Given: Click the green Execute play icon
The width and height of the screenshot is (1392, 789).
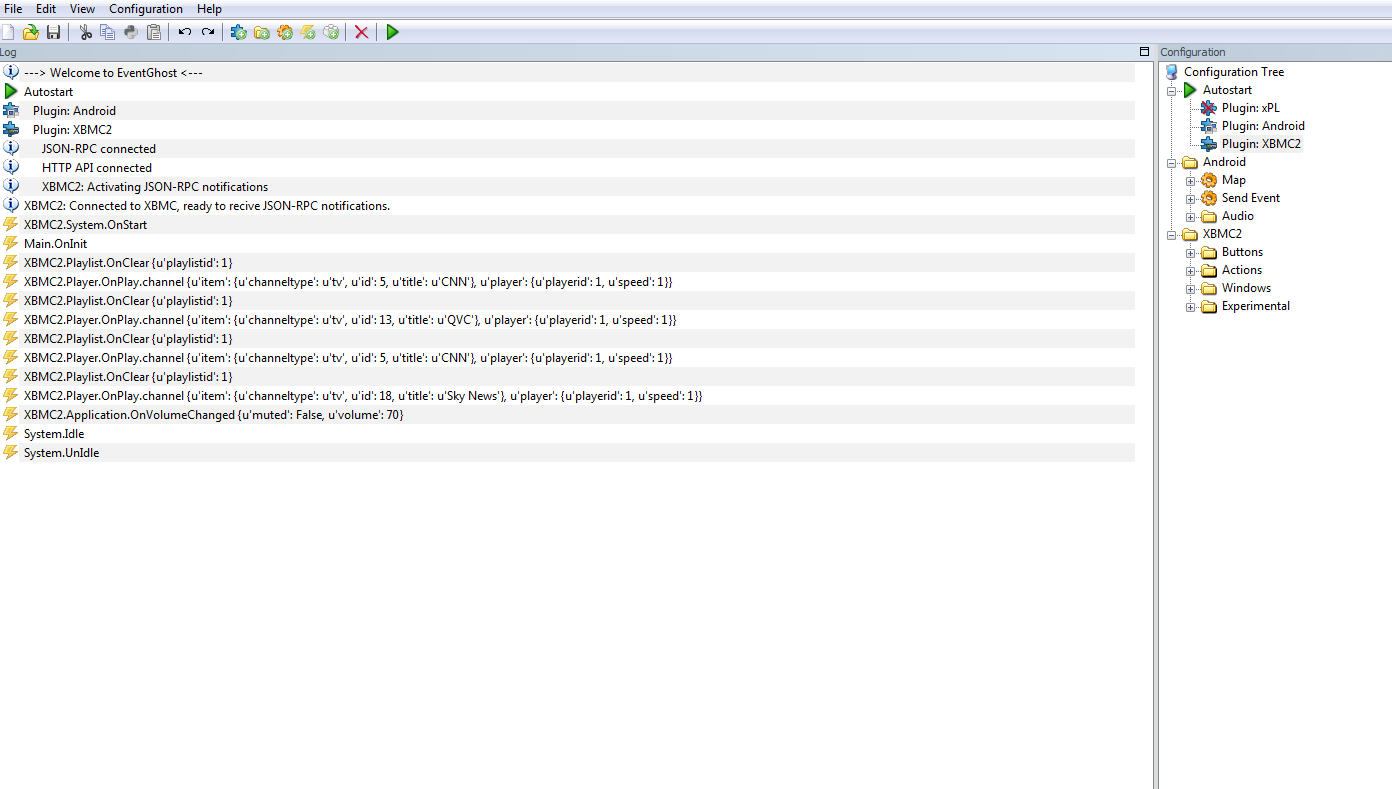Looking at the screenshot, I should [x=393, y=32].
